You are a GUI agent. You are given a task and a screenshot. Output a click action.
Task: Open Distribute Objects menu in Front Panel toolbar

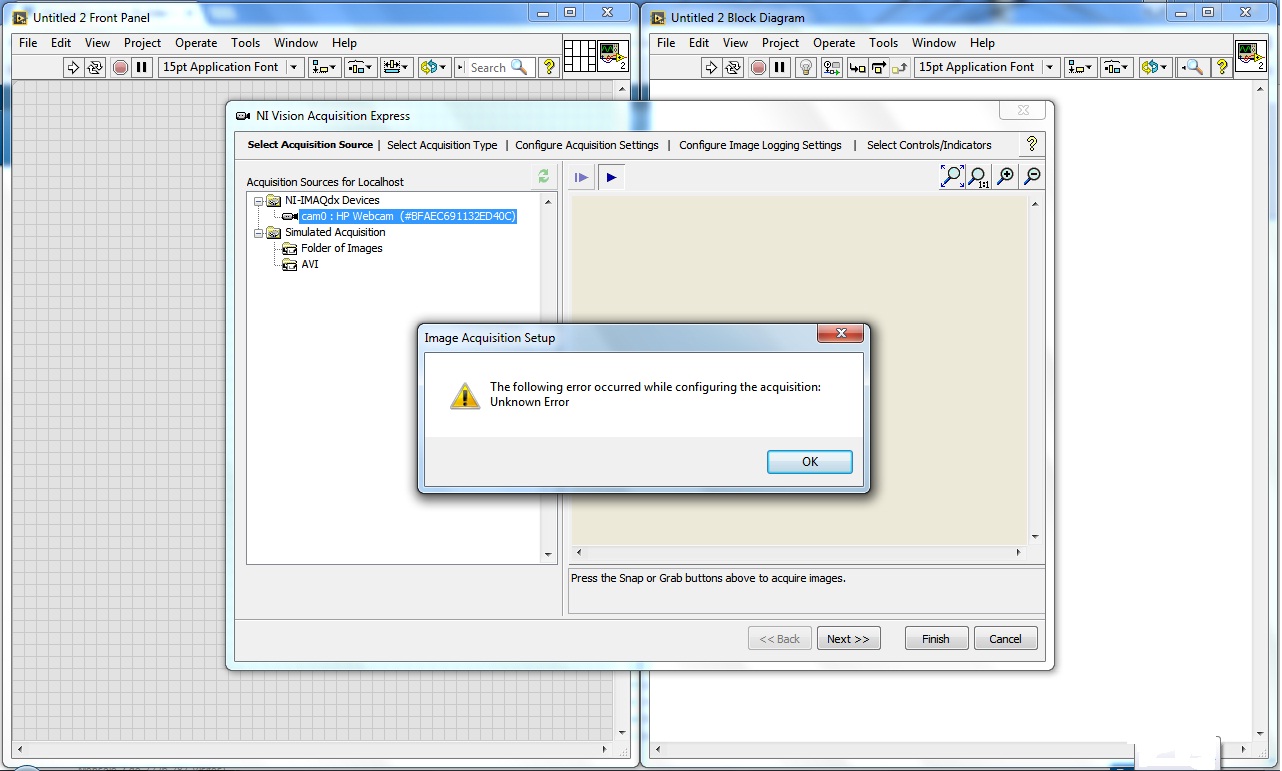click(360, 67)
